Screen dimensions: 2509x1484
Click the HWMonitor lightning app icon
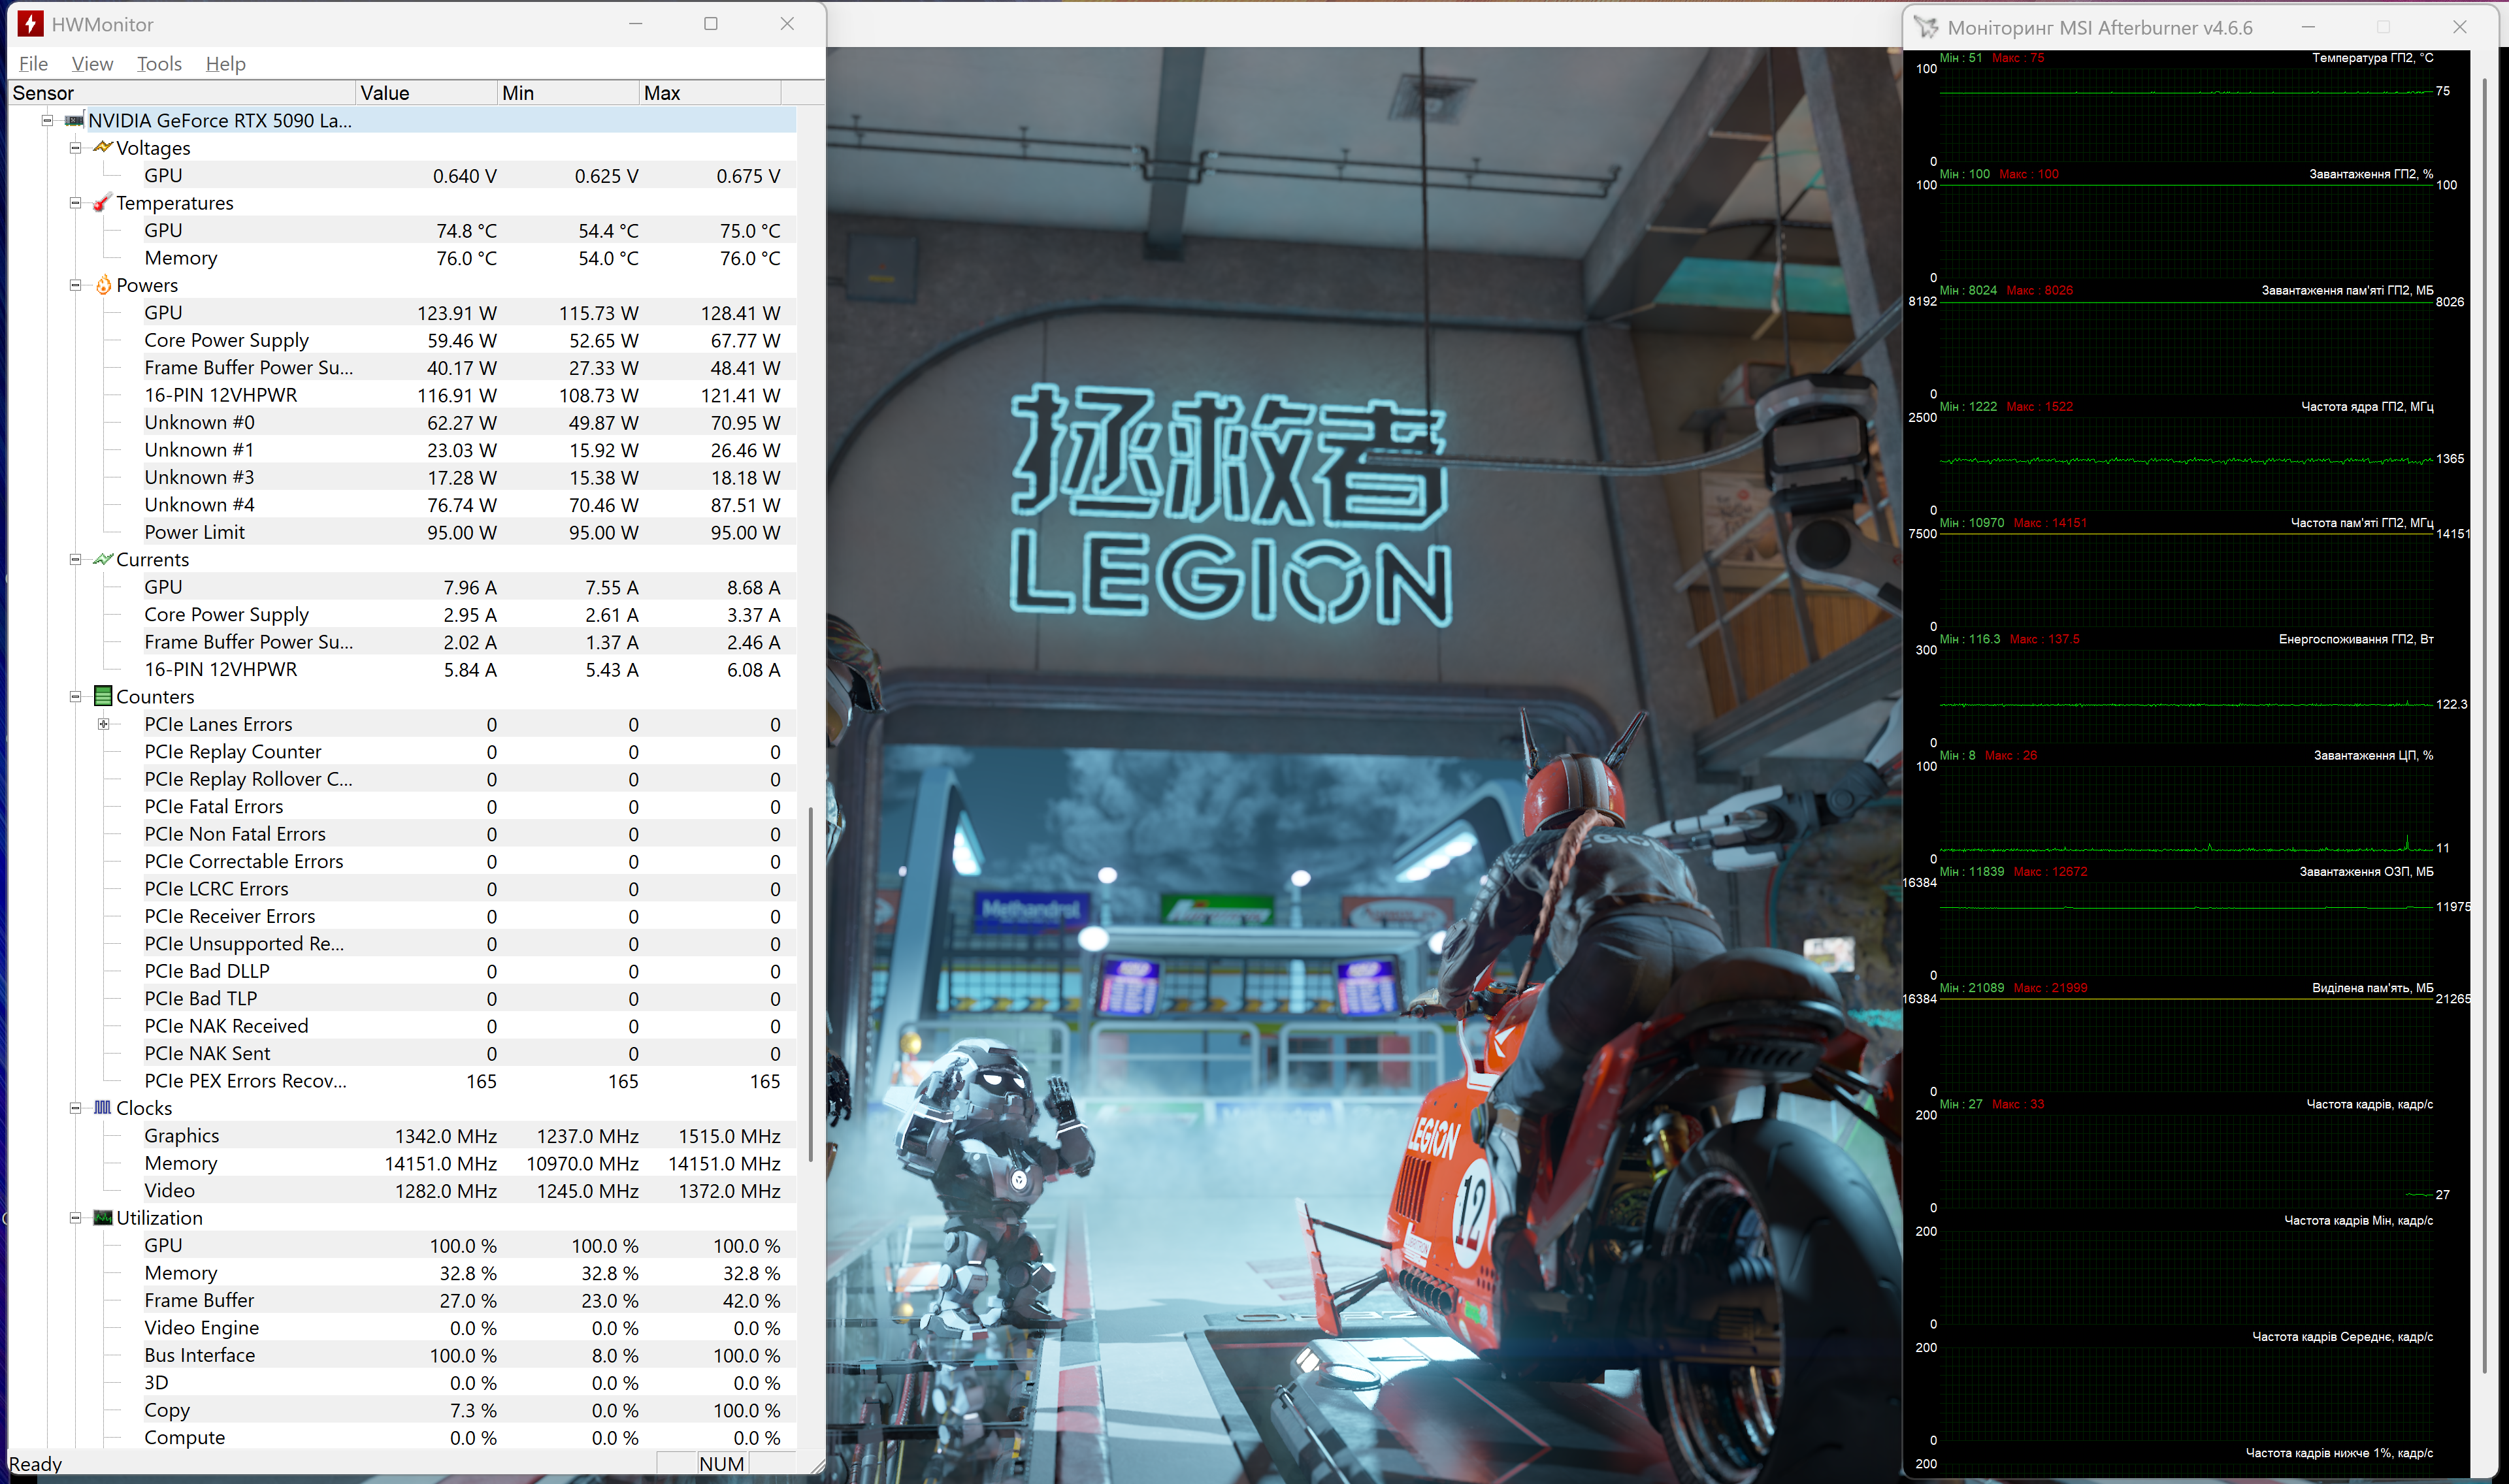[30, 24]
